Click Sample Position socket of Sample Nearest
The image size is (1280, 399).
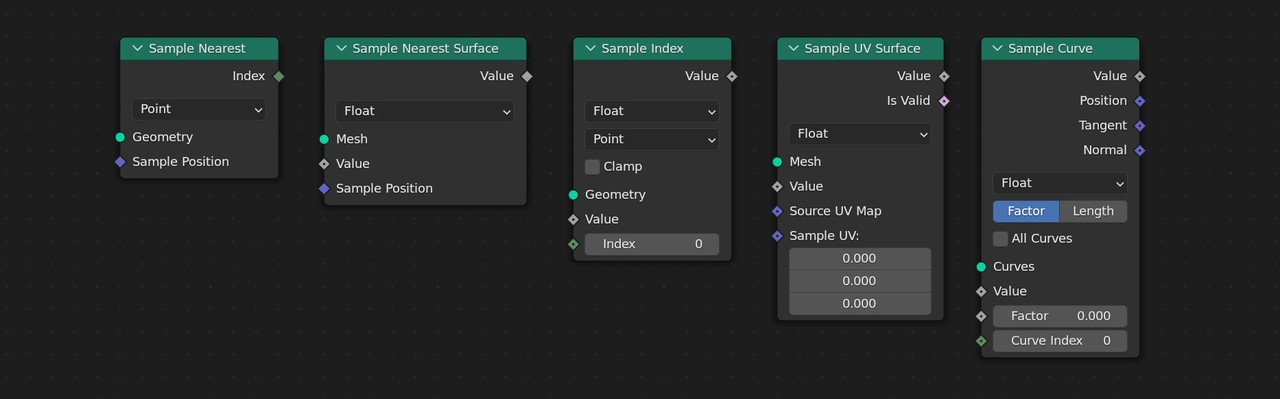120,162
